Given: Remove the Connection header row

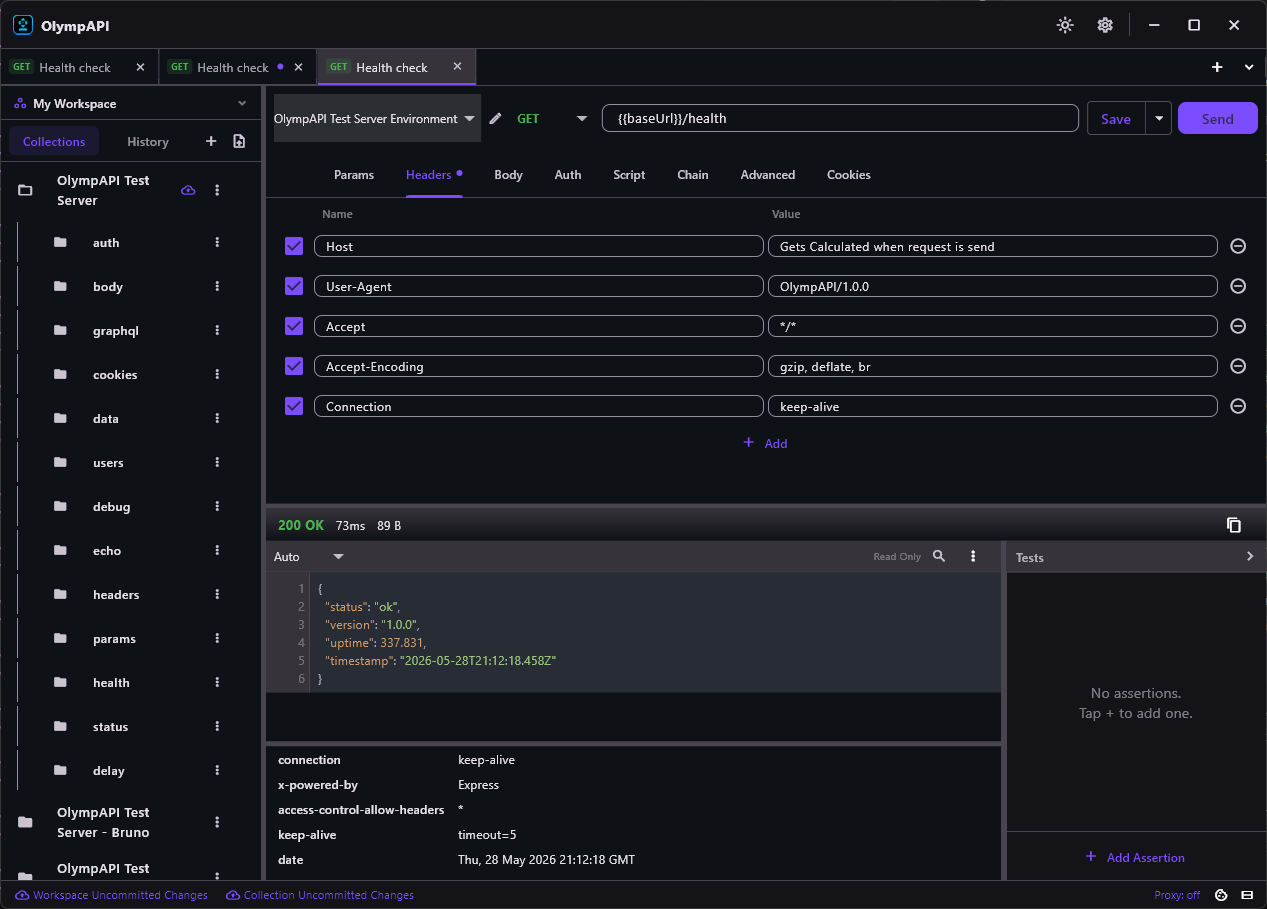Looking at the screenshot, I should tap(1238, 406).
